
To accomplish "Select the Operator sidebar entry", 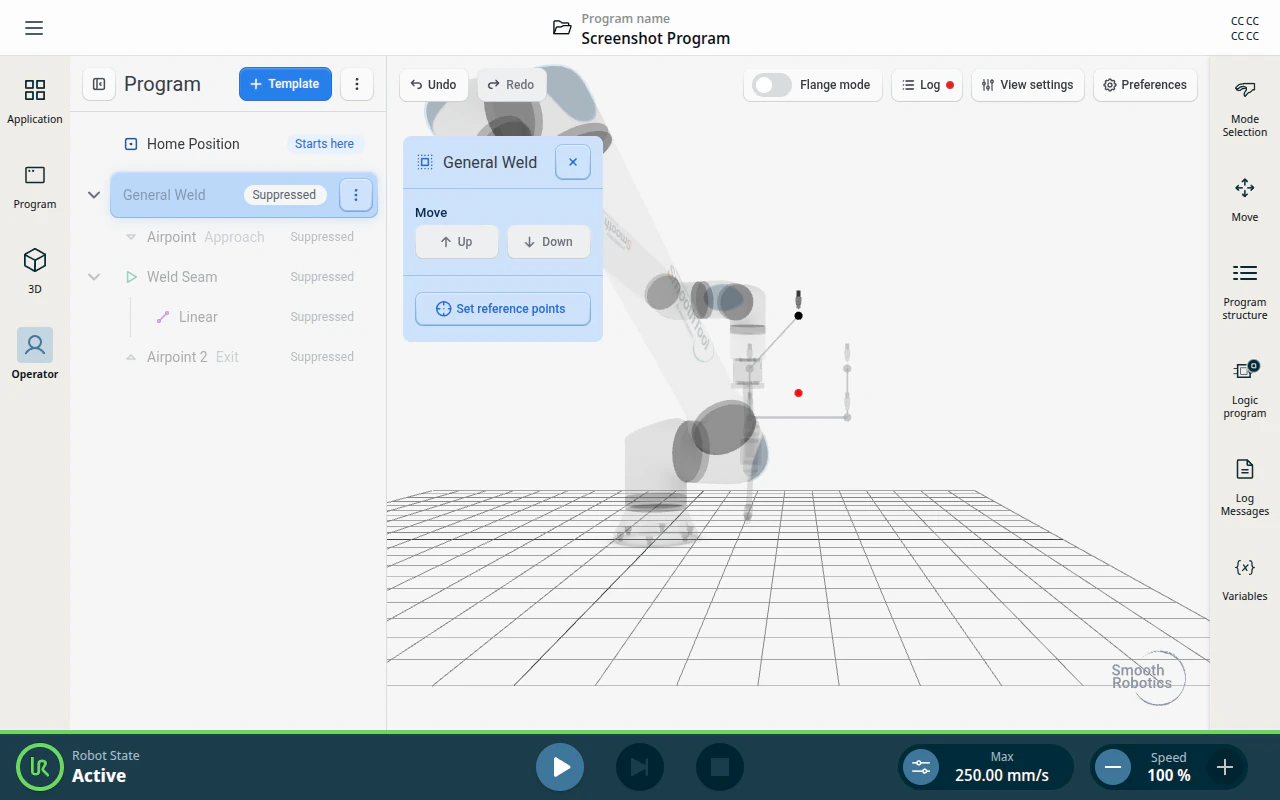I will 35,355.
